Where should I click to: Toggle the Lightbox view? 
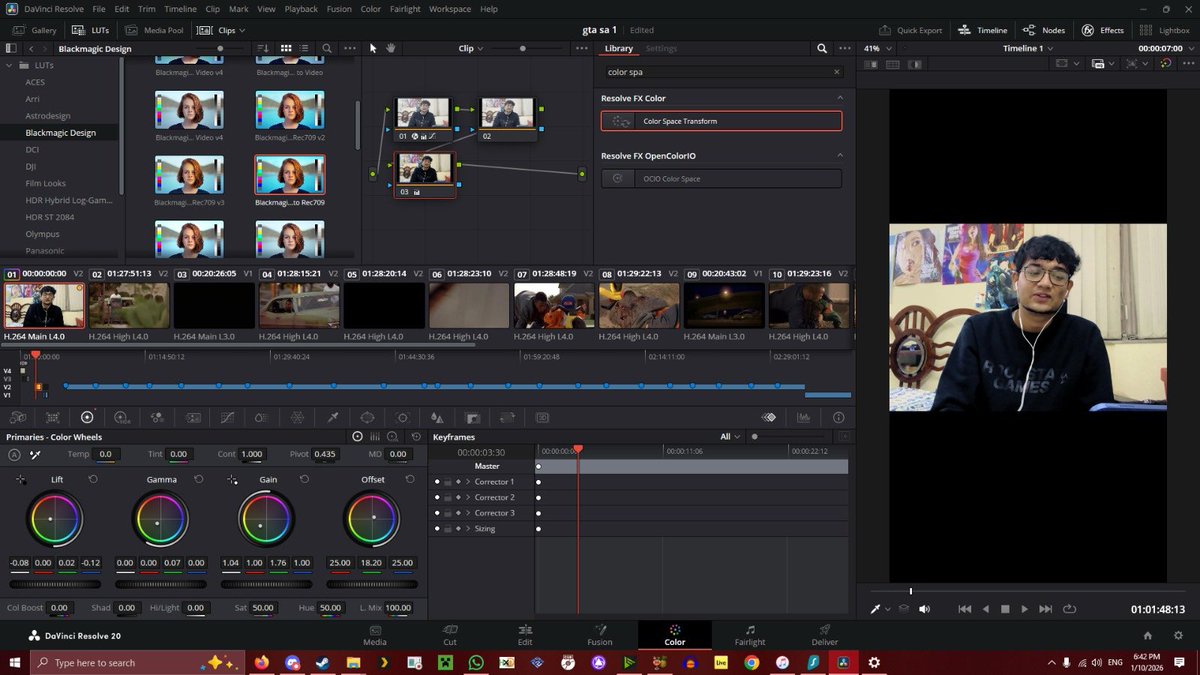tap(1166, 30)
